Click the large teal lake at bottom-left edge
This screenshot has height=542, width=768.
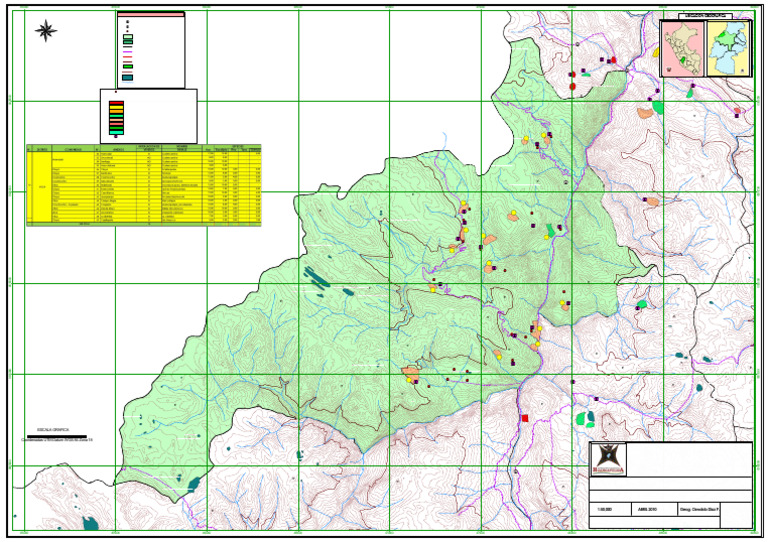(91, 523)
